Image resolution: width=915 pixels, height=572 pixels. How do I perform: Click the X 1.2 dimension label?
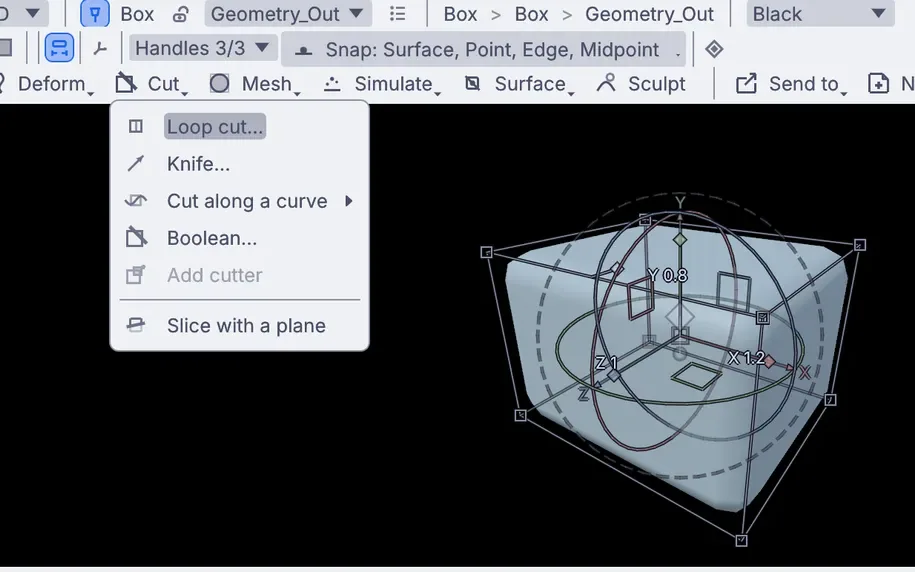[746, 358]
